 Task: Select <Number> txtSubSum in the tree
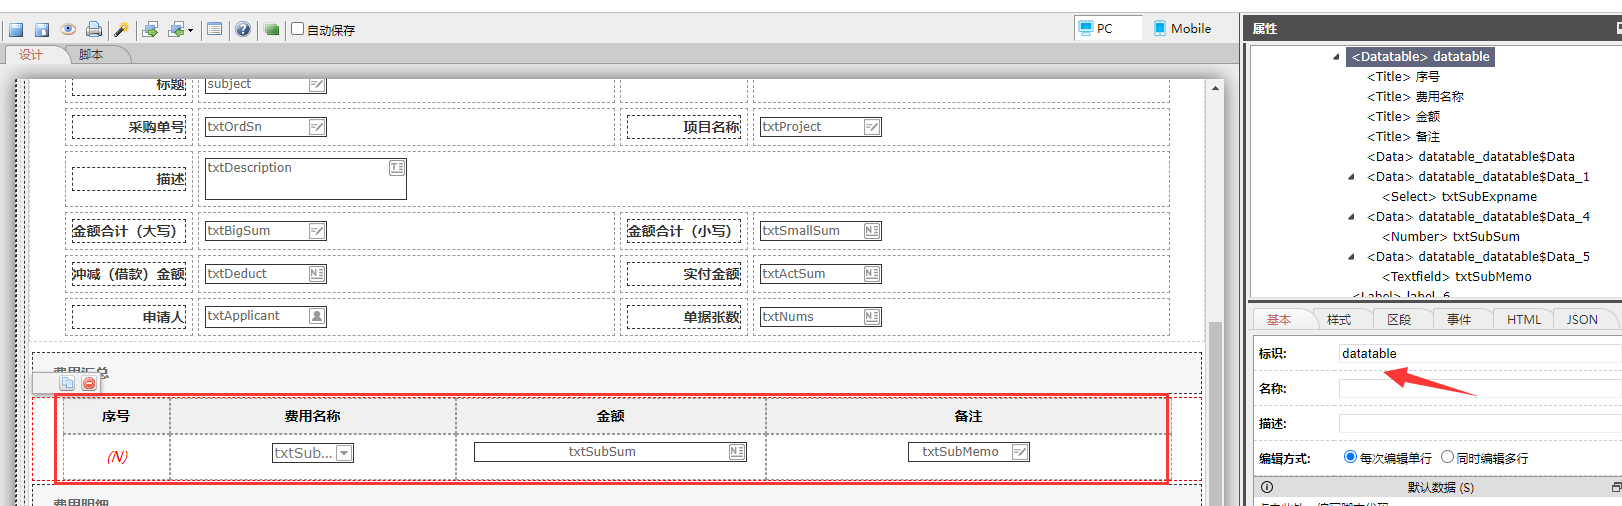(1450, 237)
